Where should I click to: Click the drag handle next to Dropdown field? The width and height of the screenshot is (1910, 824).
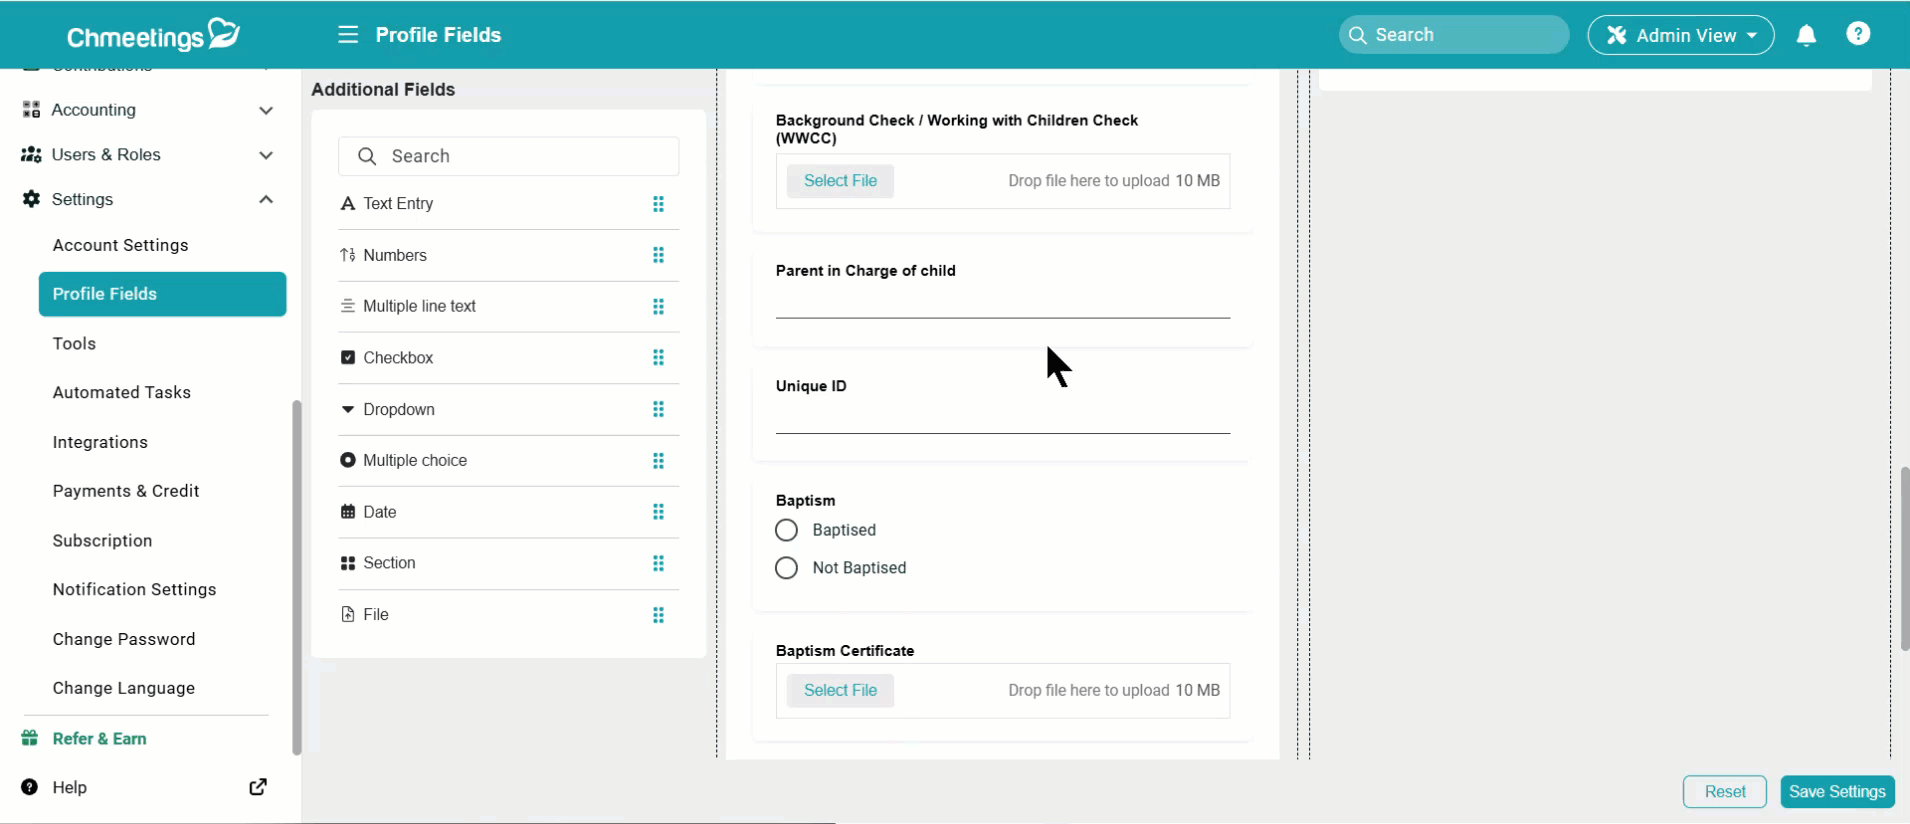click(x=658, y=409)
